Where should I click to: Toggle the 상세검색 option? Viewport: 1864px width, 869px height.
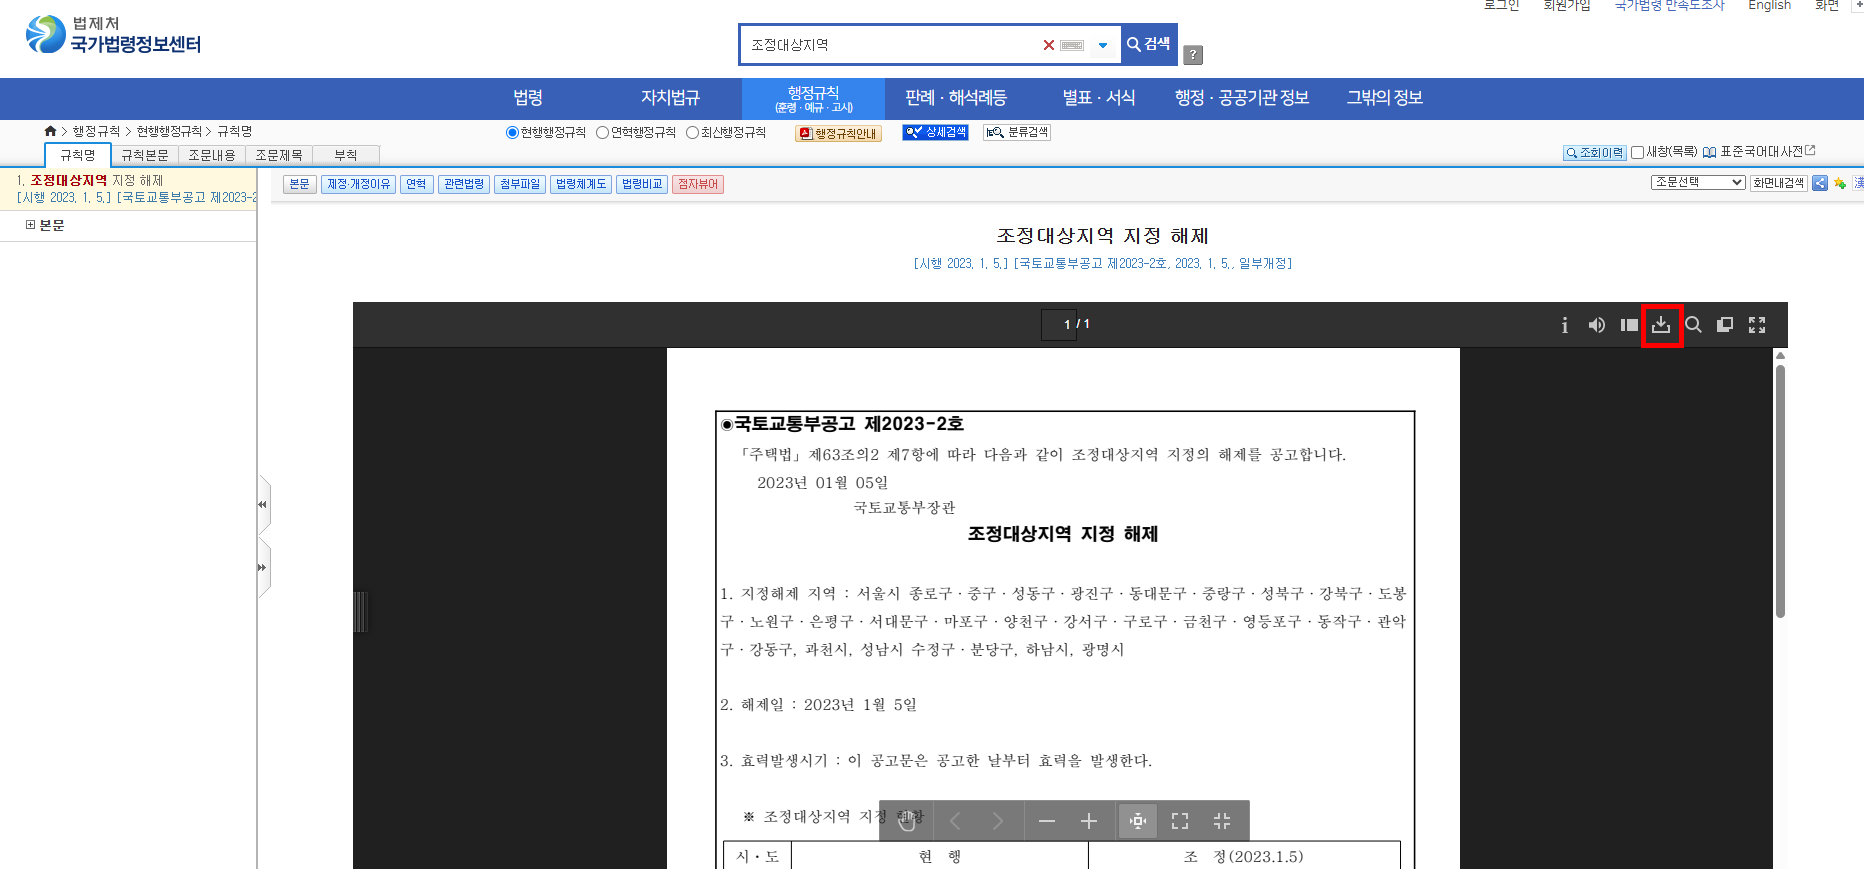click(x=935, y=132)
